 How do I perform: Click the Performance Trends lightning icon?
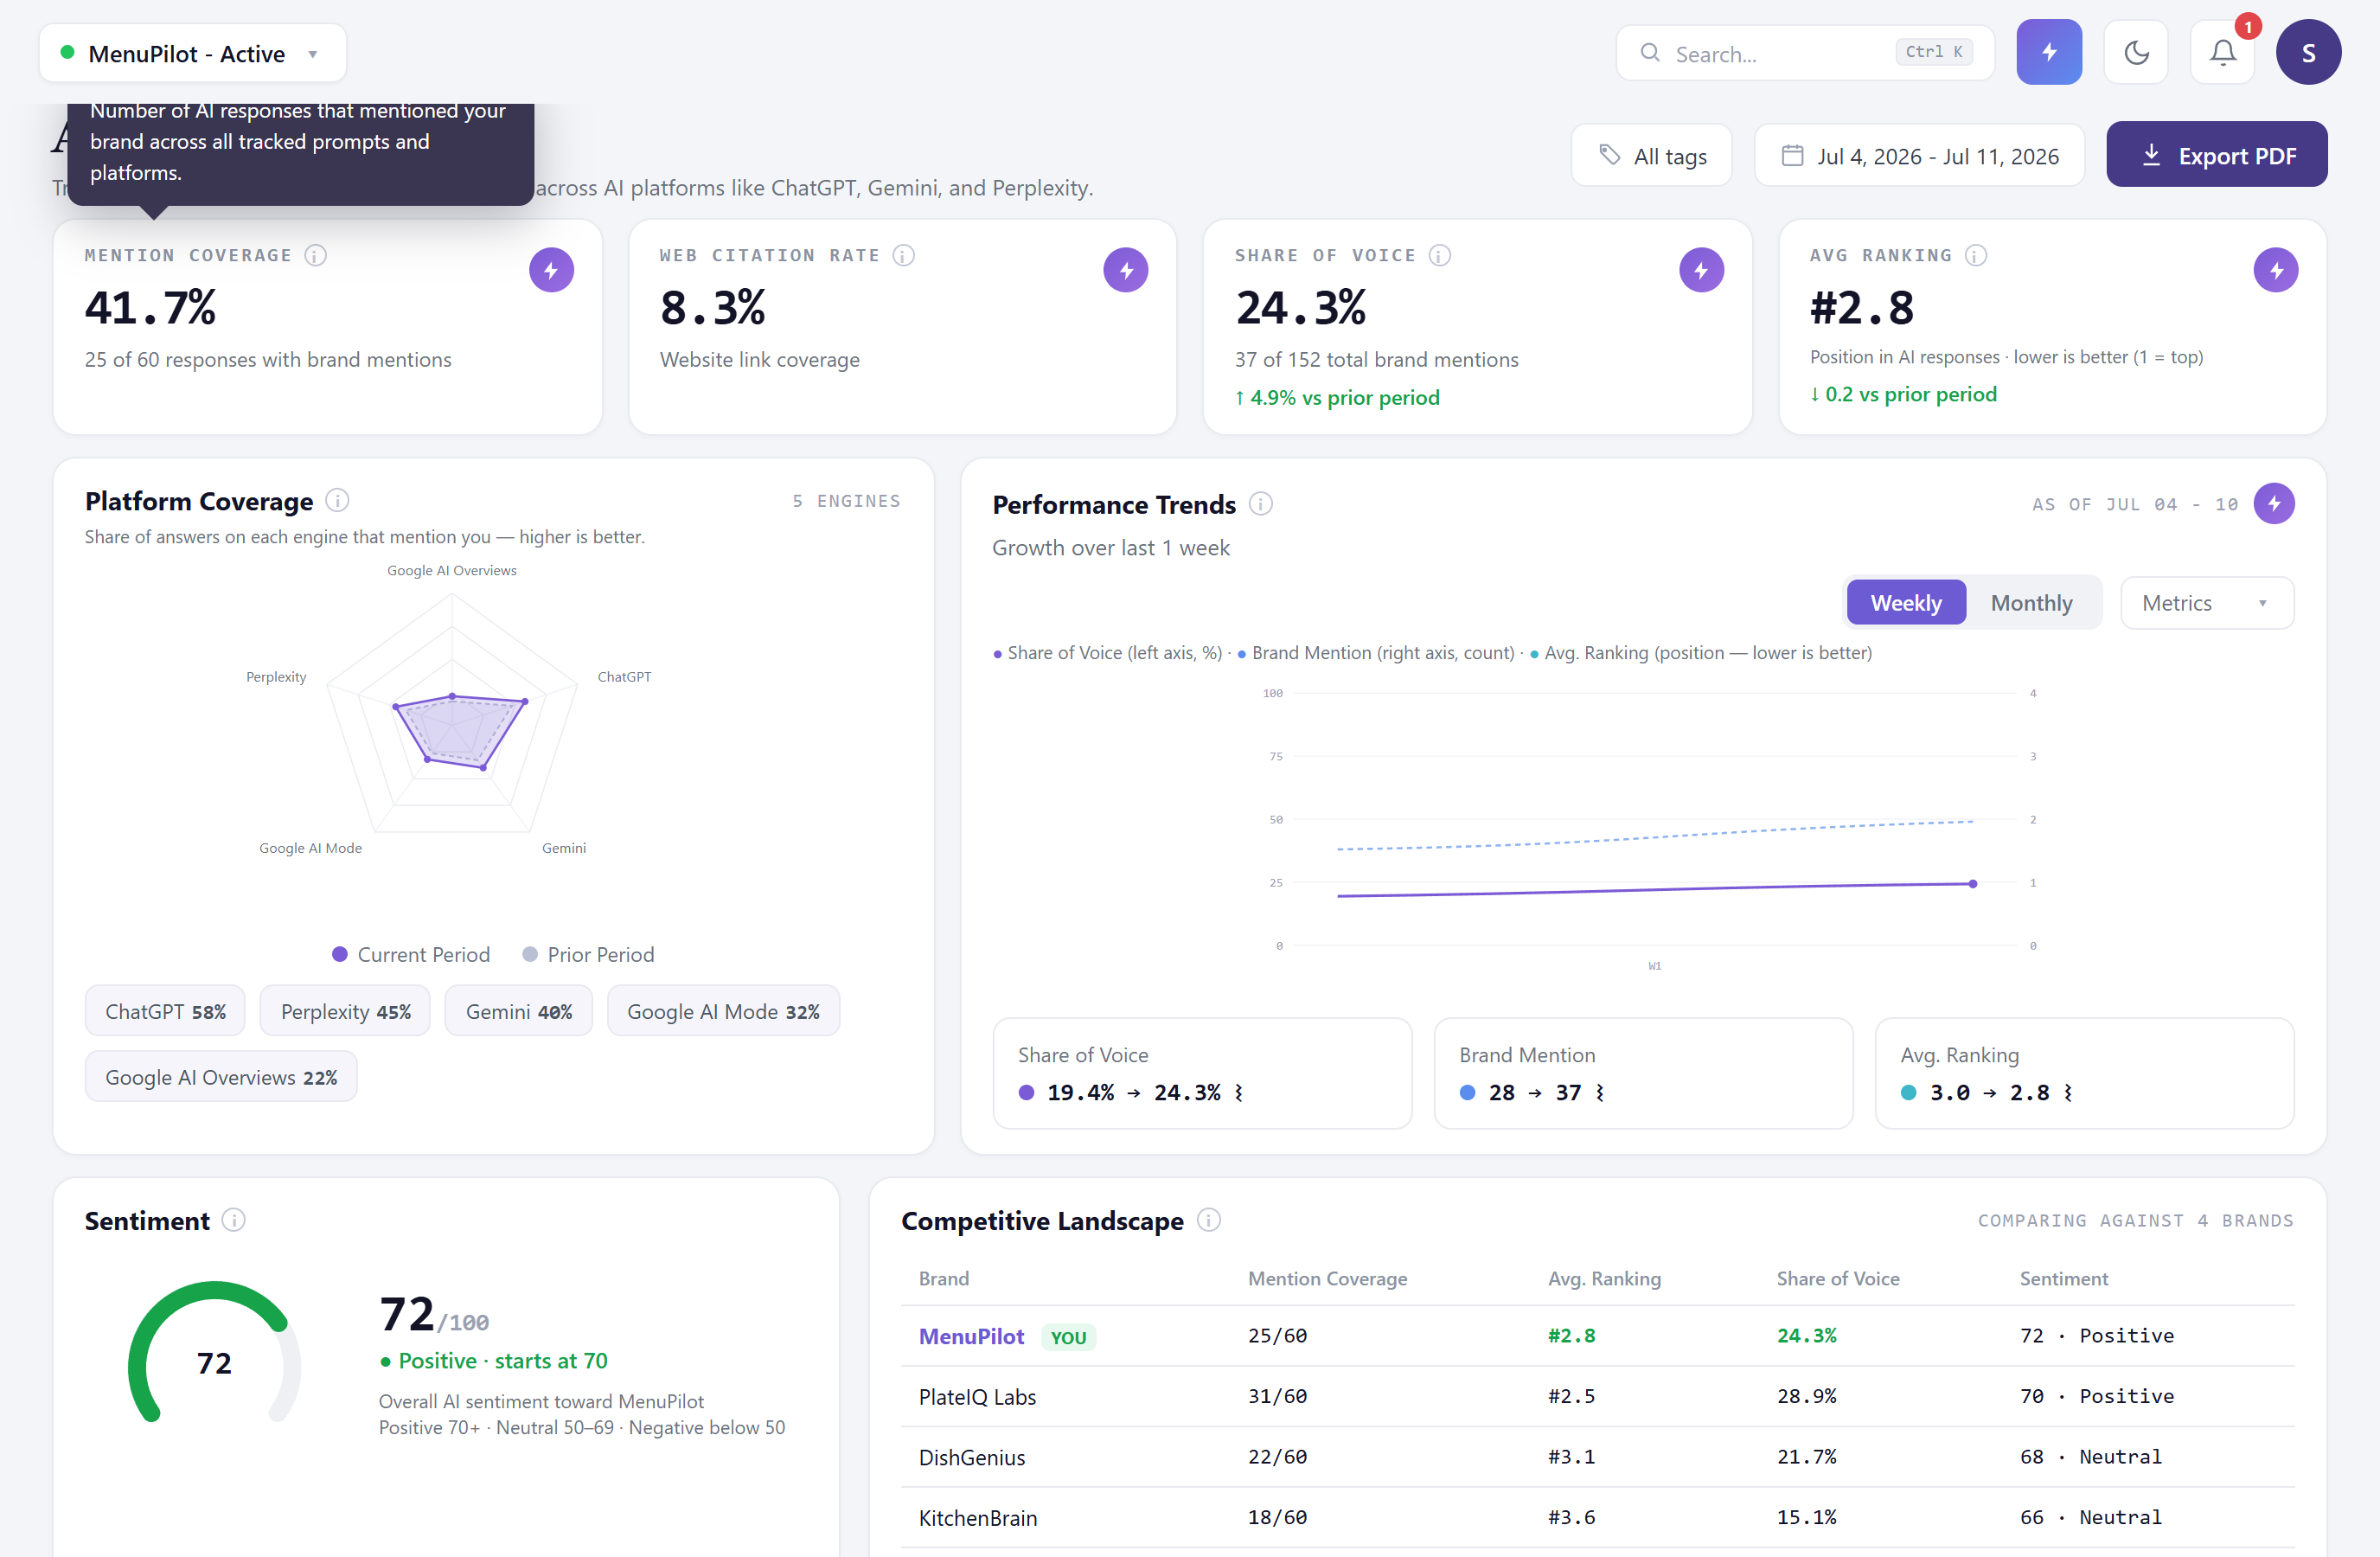[x=2273, y=503]
